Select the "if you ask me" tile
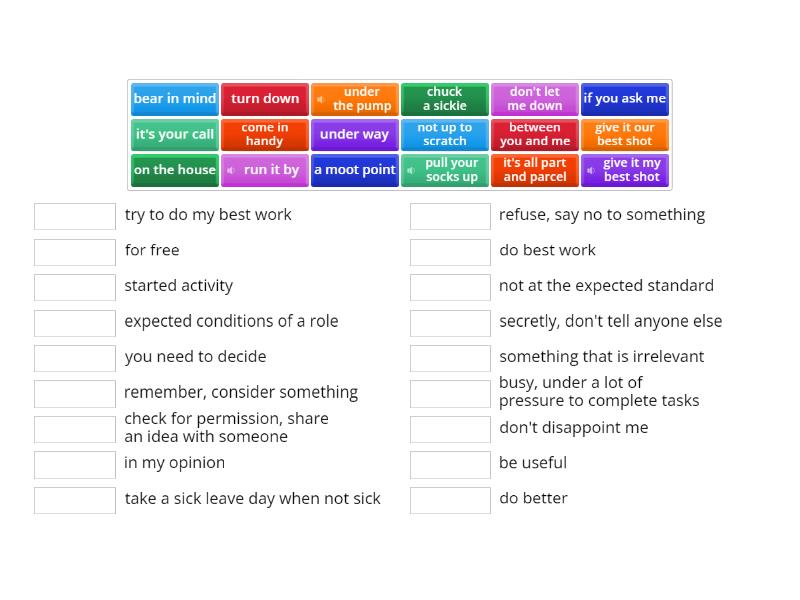This screenshot has width=800, height=600. click(x=625, y=99)
